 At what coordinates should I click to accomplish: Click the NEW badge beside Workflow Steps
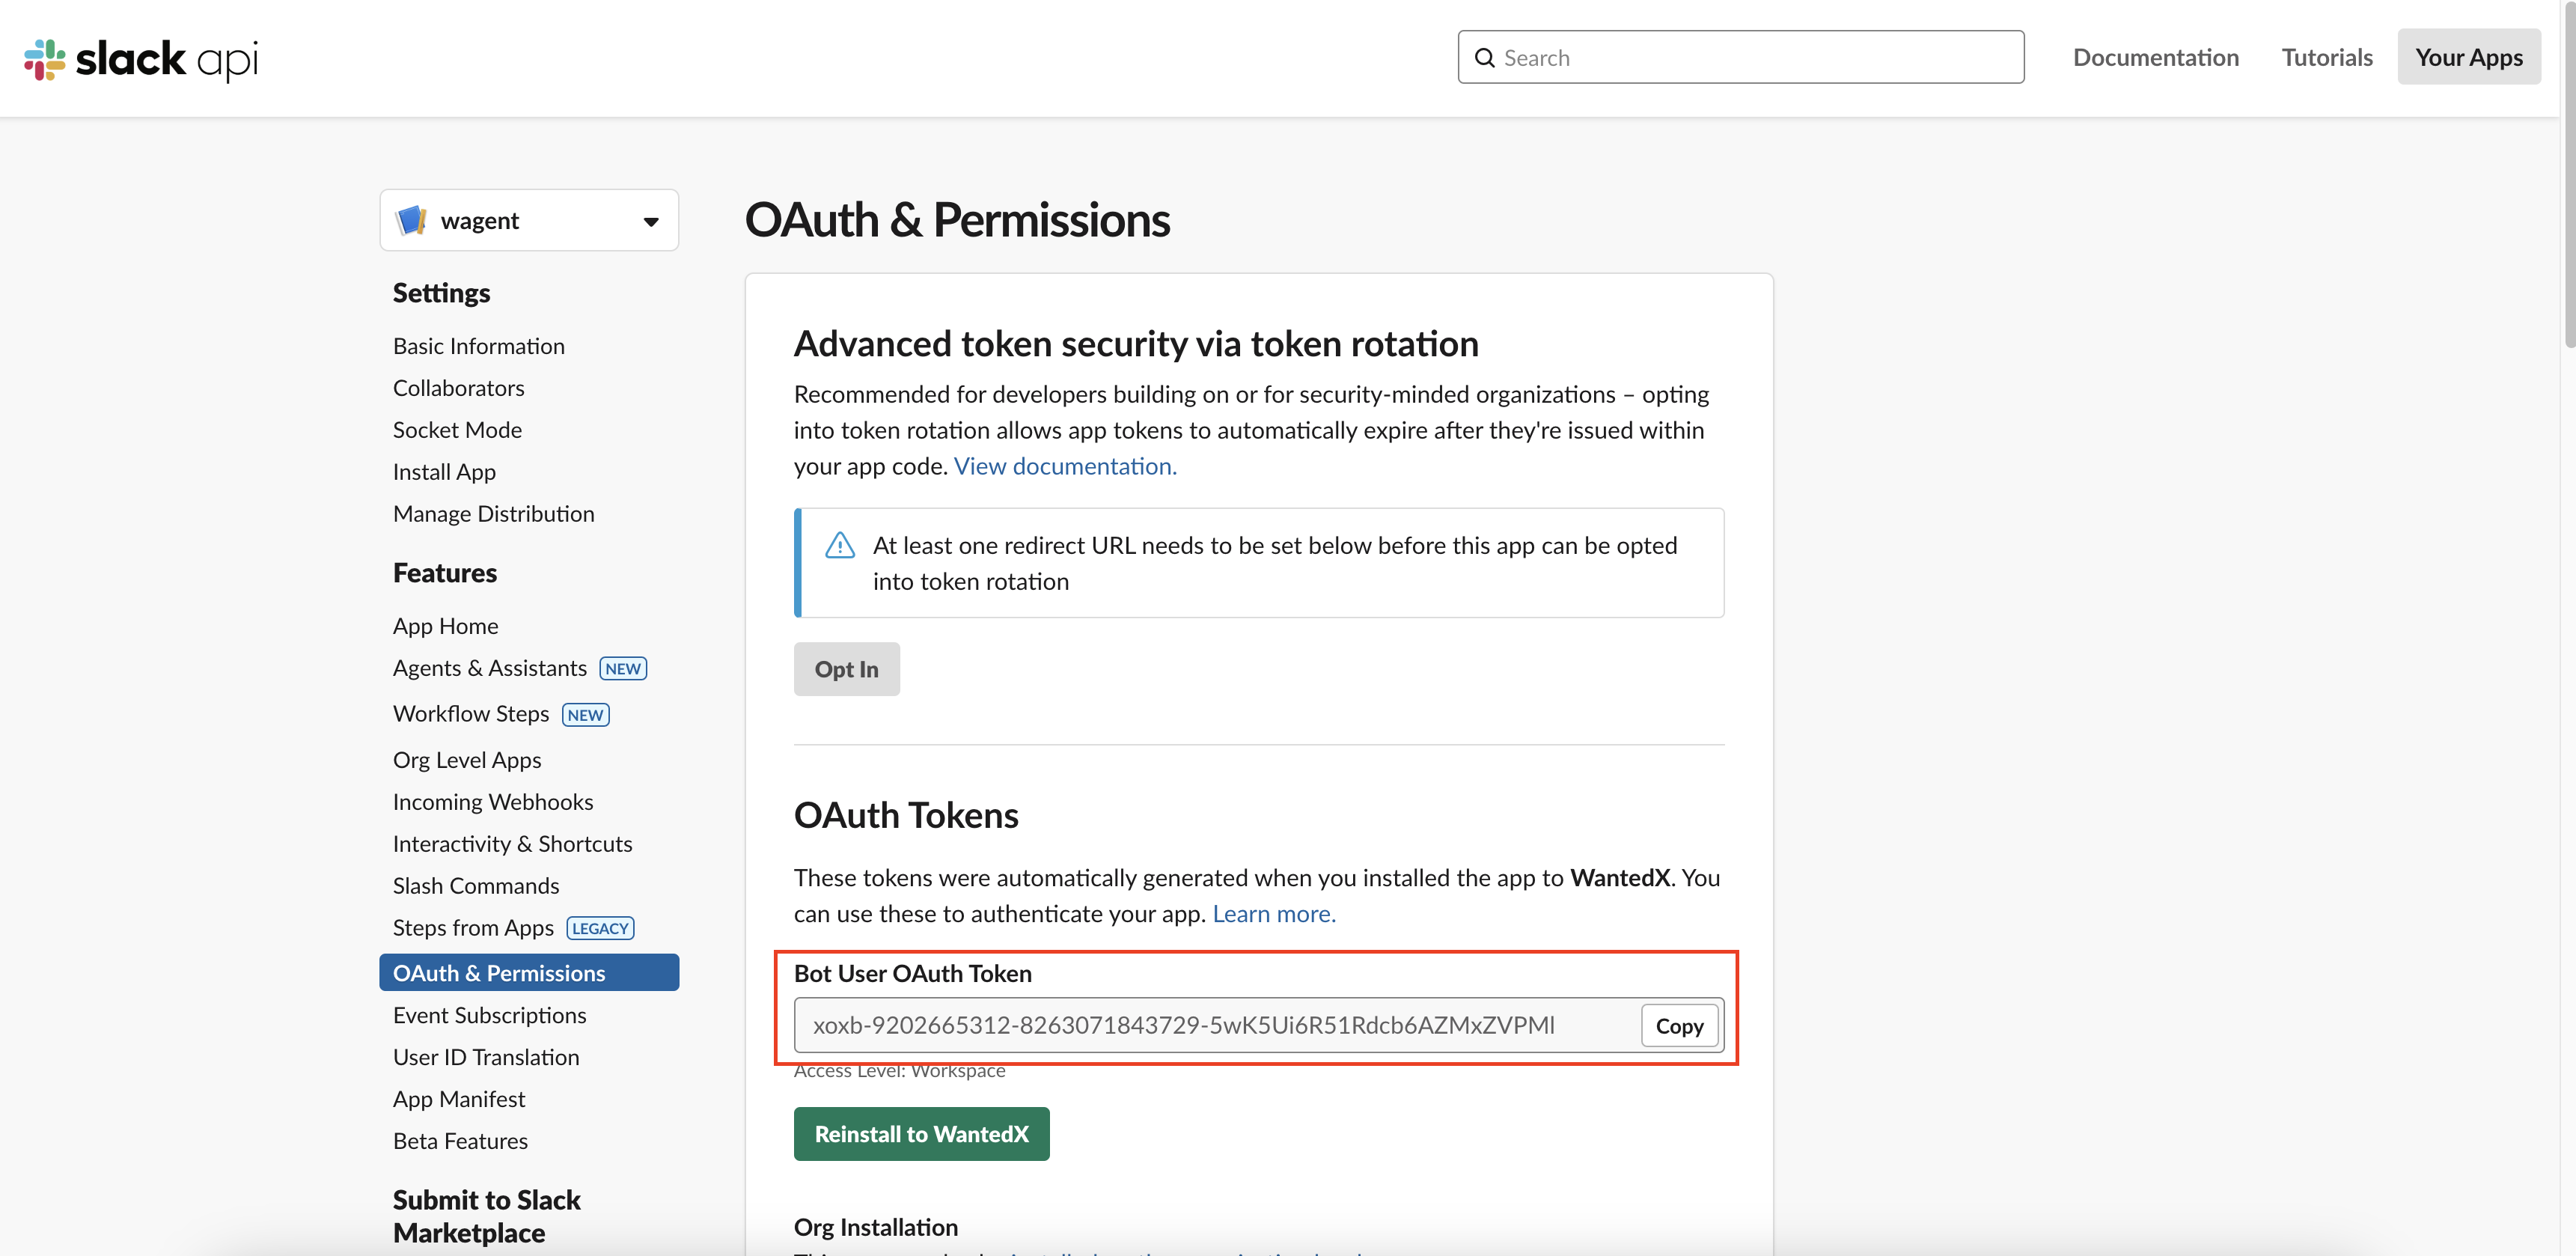pyautogui.click(x=585, y=714)
